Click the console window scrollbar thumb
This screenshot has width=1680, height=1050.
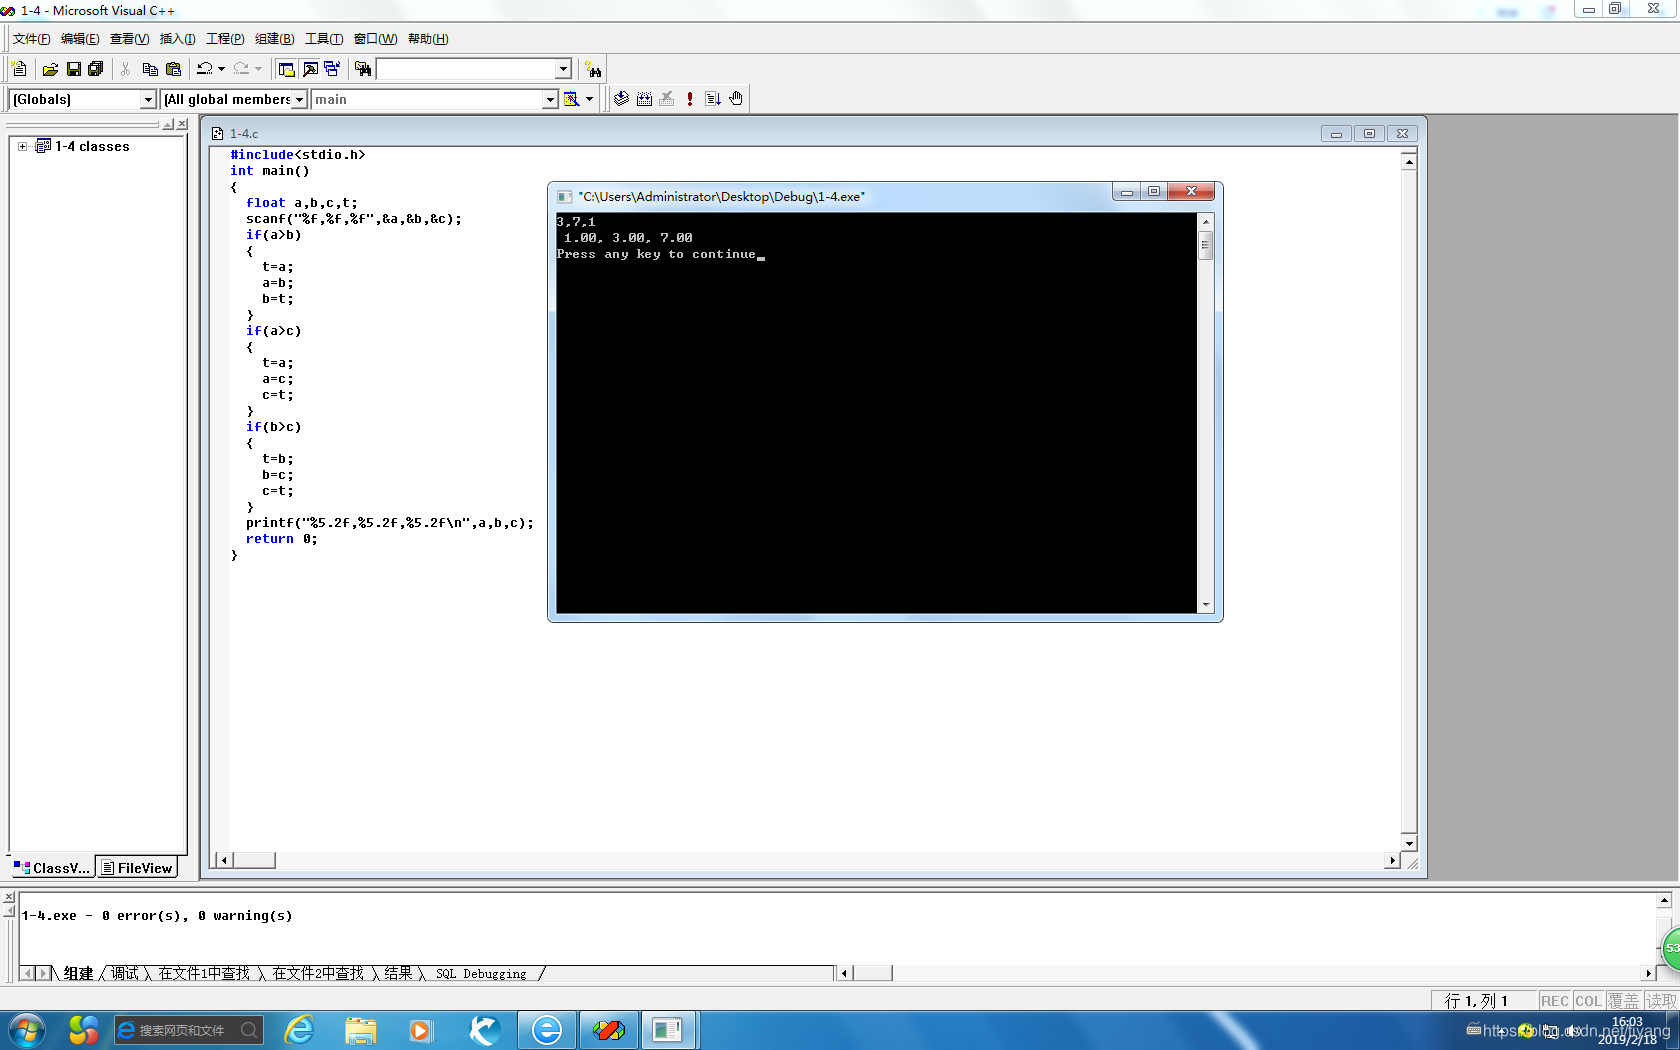click(1205, 244)
